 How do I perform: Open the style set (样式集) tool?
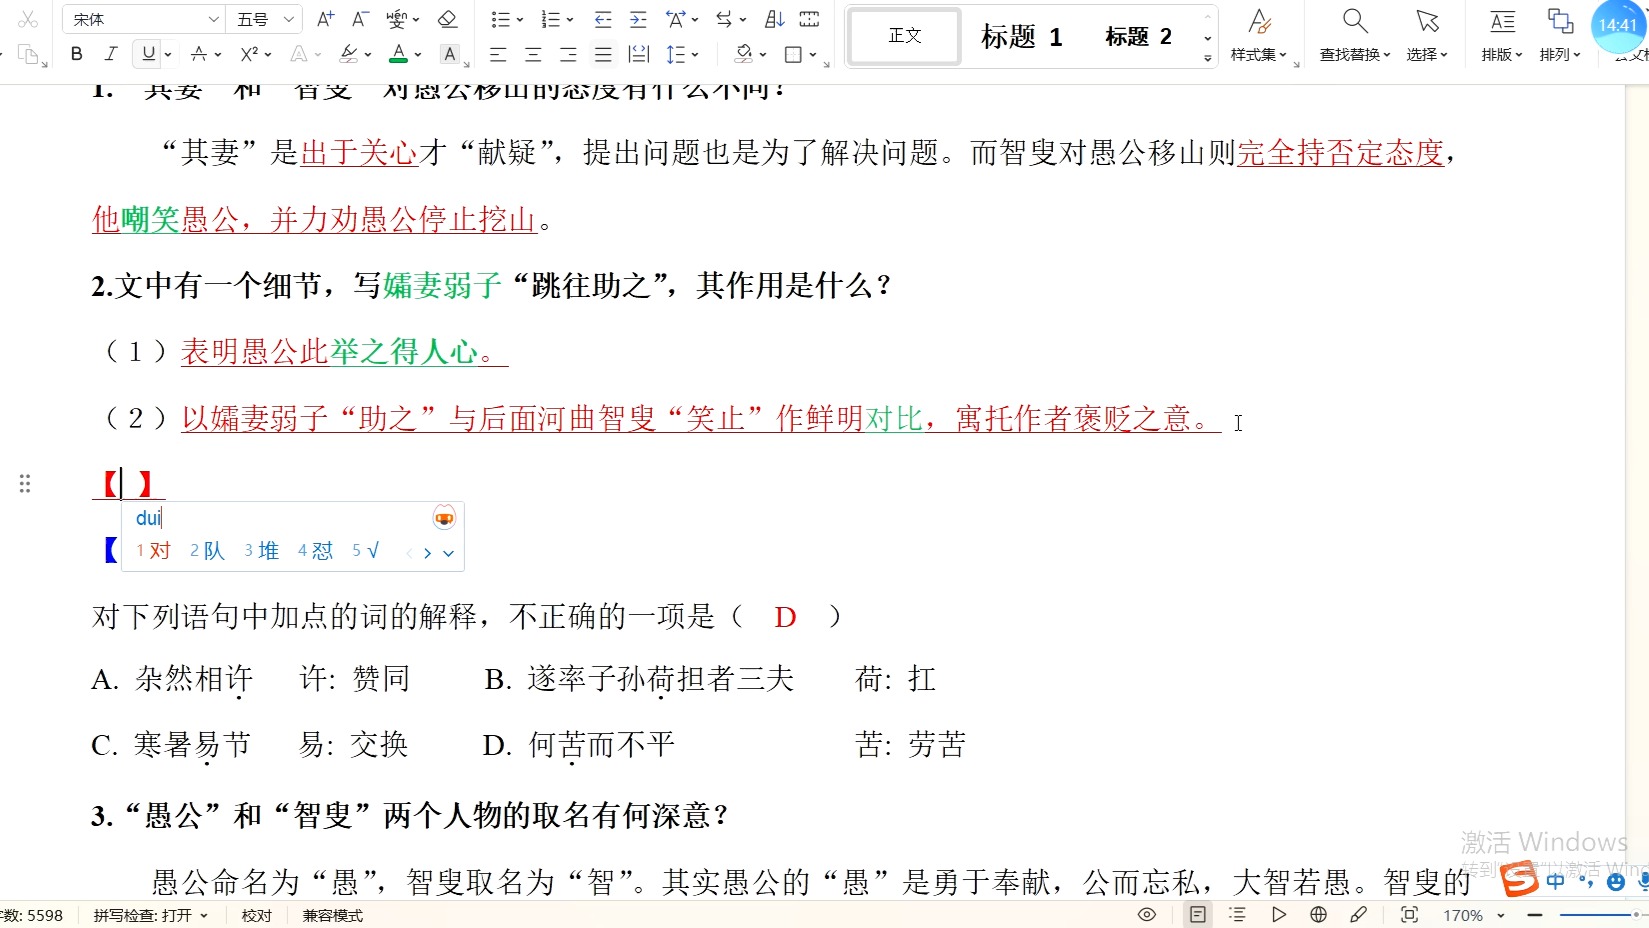coord(1260,36)
